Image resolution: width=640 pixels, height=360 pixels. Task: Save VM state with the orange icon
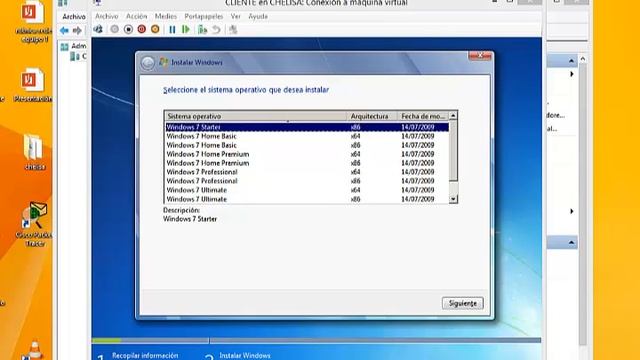(x=155, y=29)
